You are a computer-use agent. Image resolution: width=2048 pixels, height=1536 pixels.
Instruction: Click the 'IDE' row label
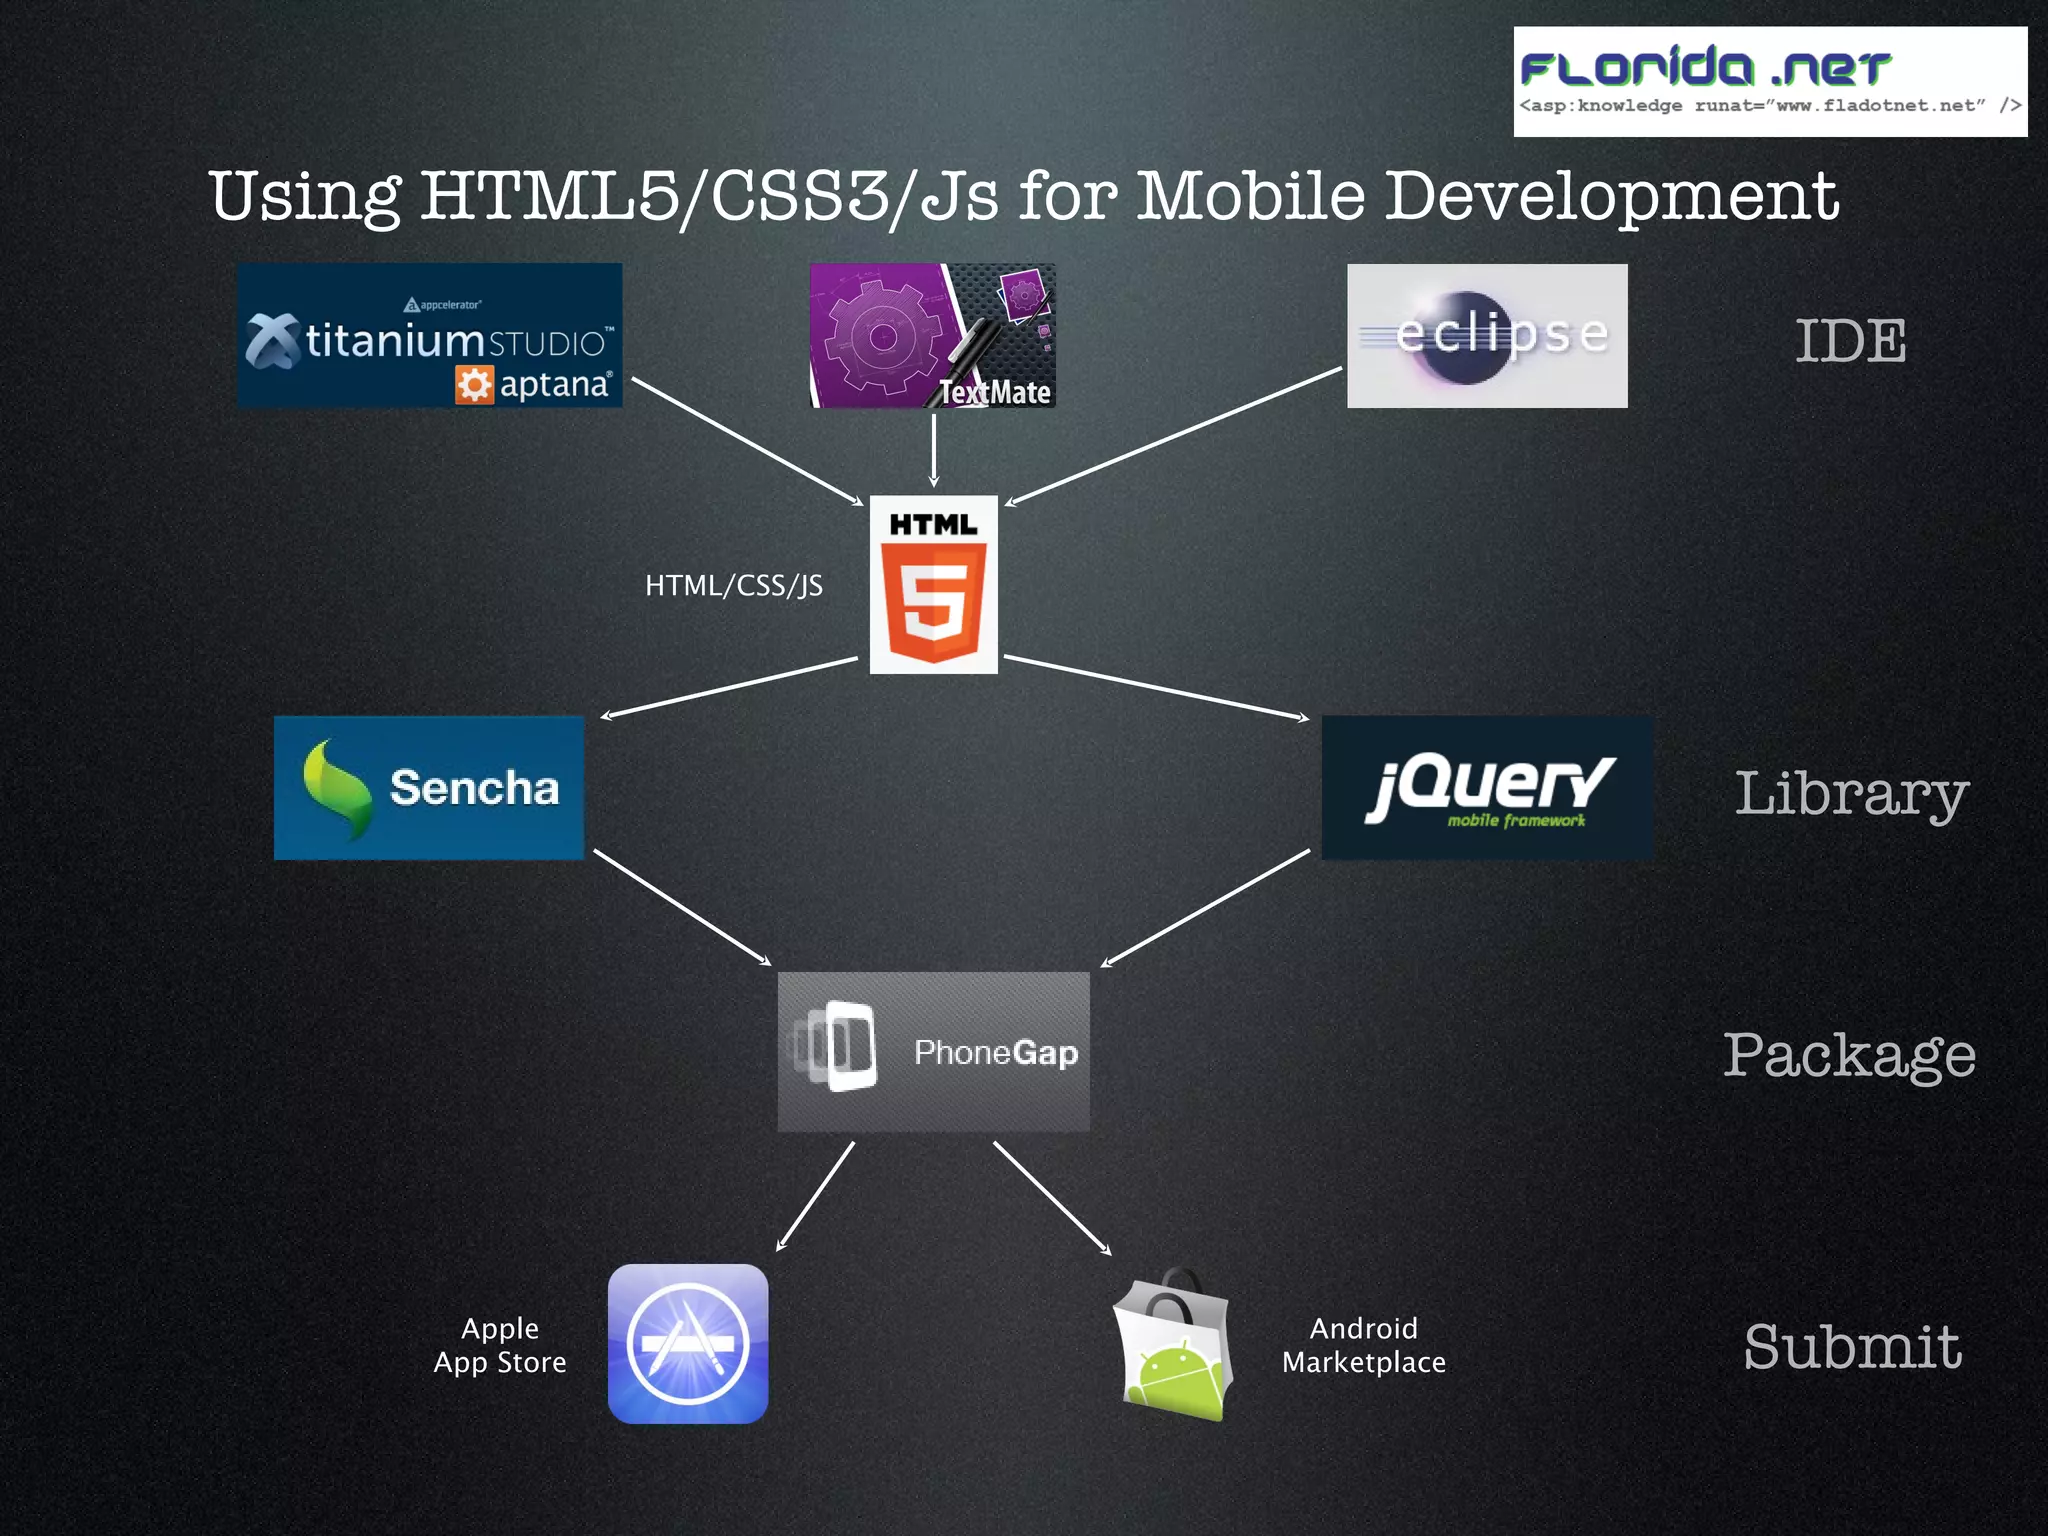(1851, 341)
